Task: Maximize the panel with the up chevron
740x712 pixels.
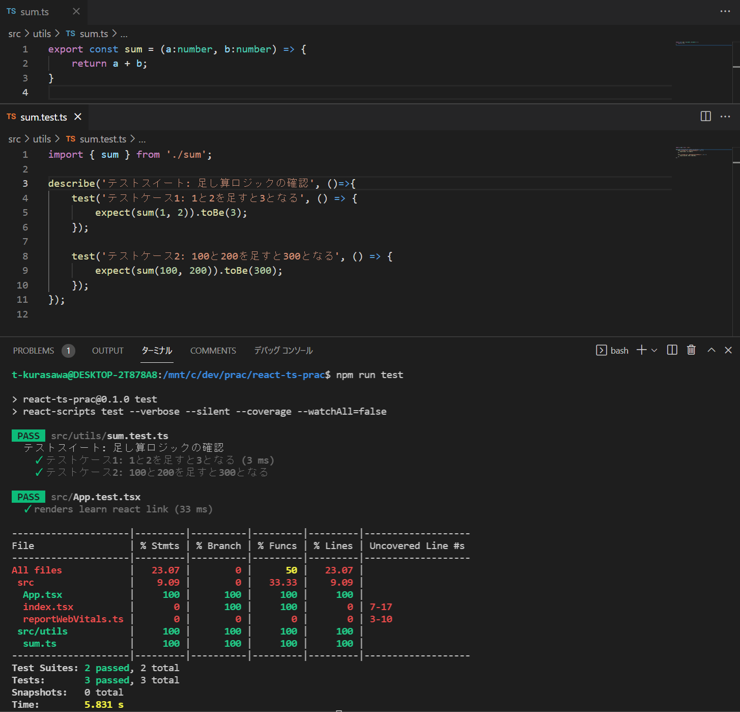Action: [x=711, y=350]
